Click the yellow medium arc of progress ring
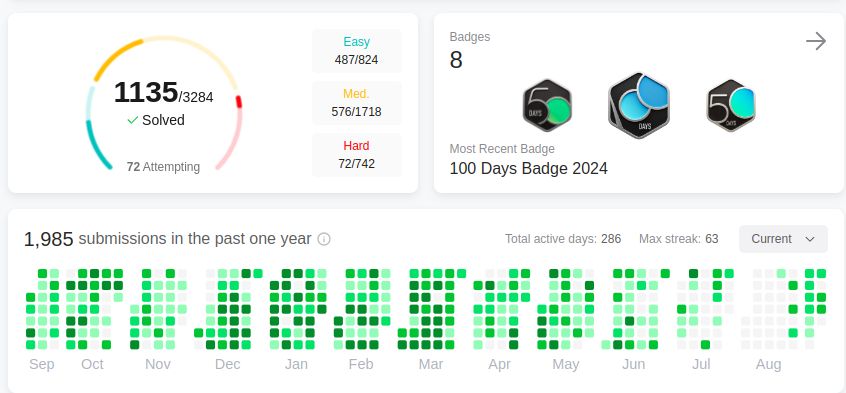 (117, 58)
